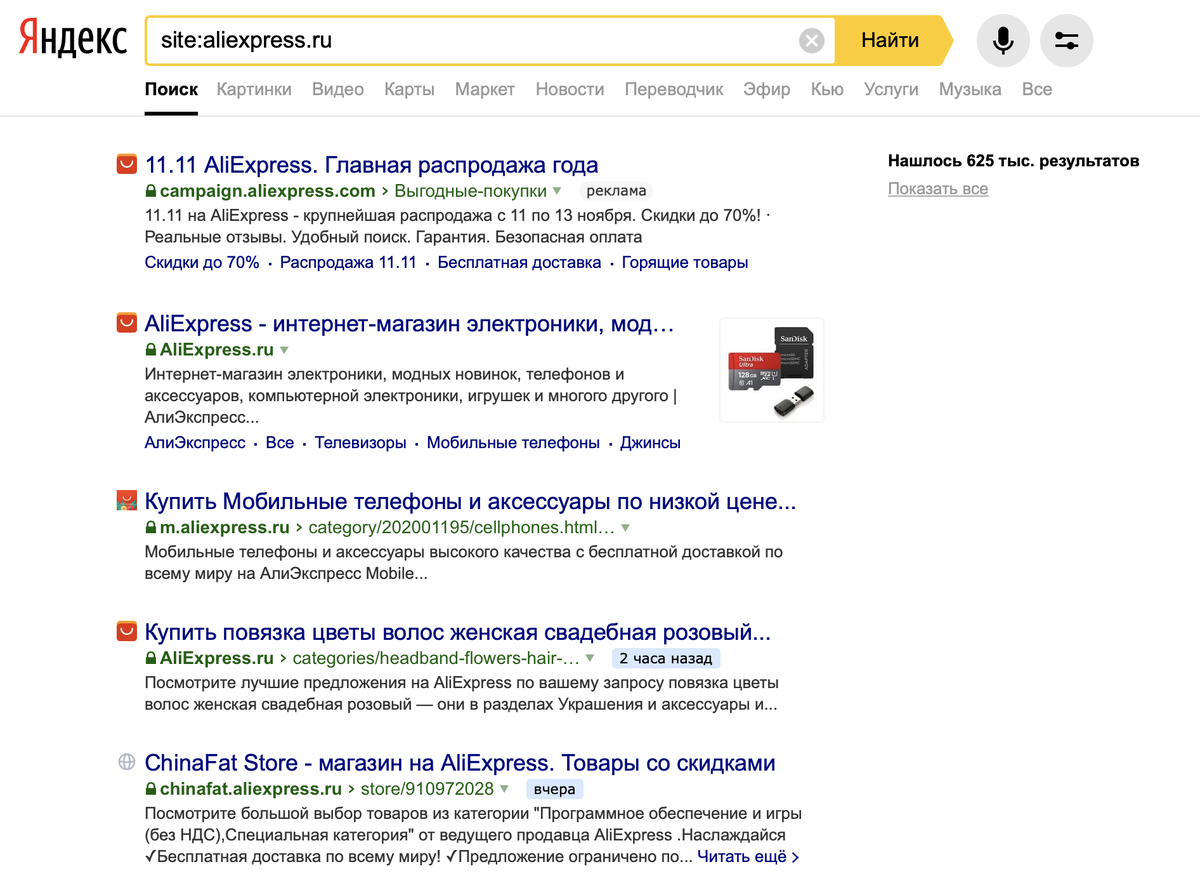Open the Мобильные телефоны sitelink
The width and height of the screenshot is (1200, 876).
pyautogui.click(x=514, y=442)
